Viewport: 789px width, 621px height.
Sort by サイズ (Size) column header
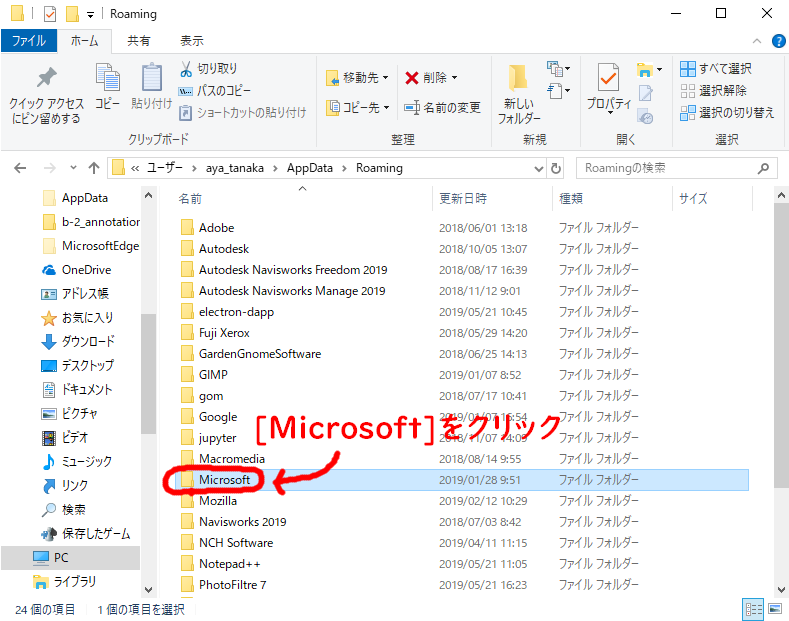(693, 199)
